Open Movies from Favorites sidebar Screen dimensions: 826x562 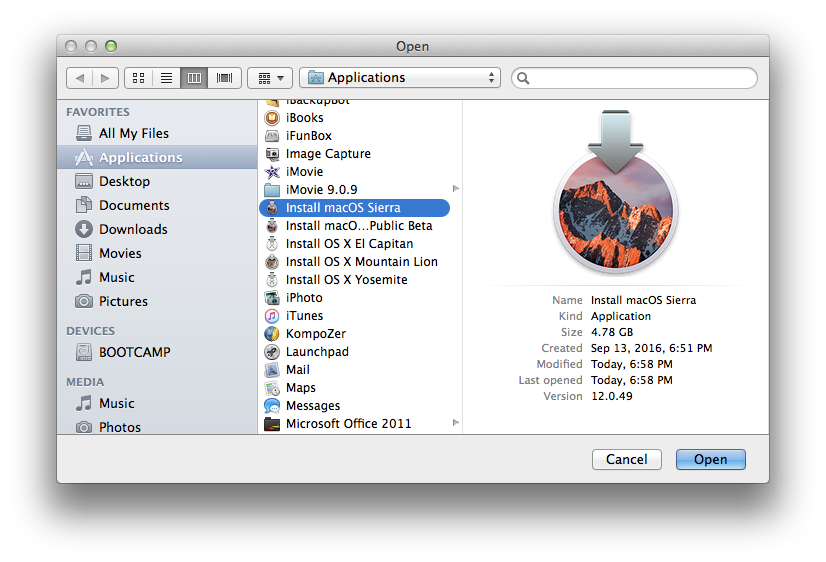pyautogui.click(x=157, y=253)
